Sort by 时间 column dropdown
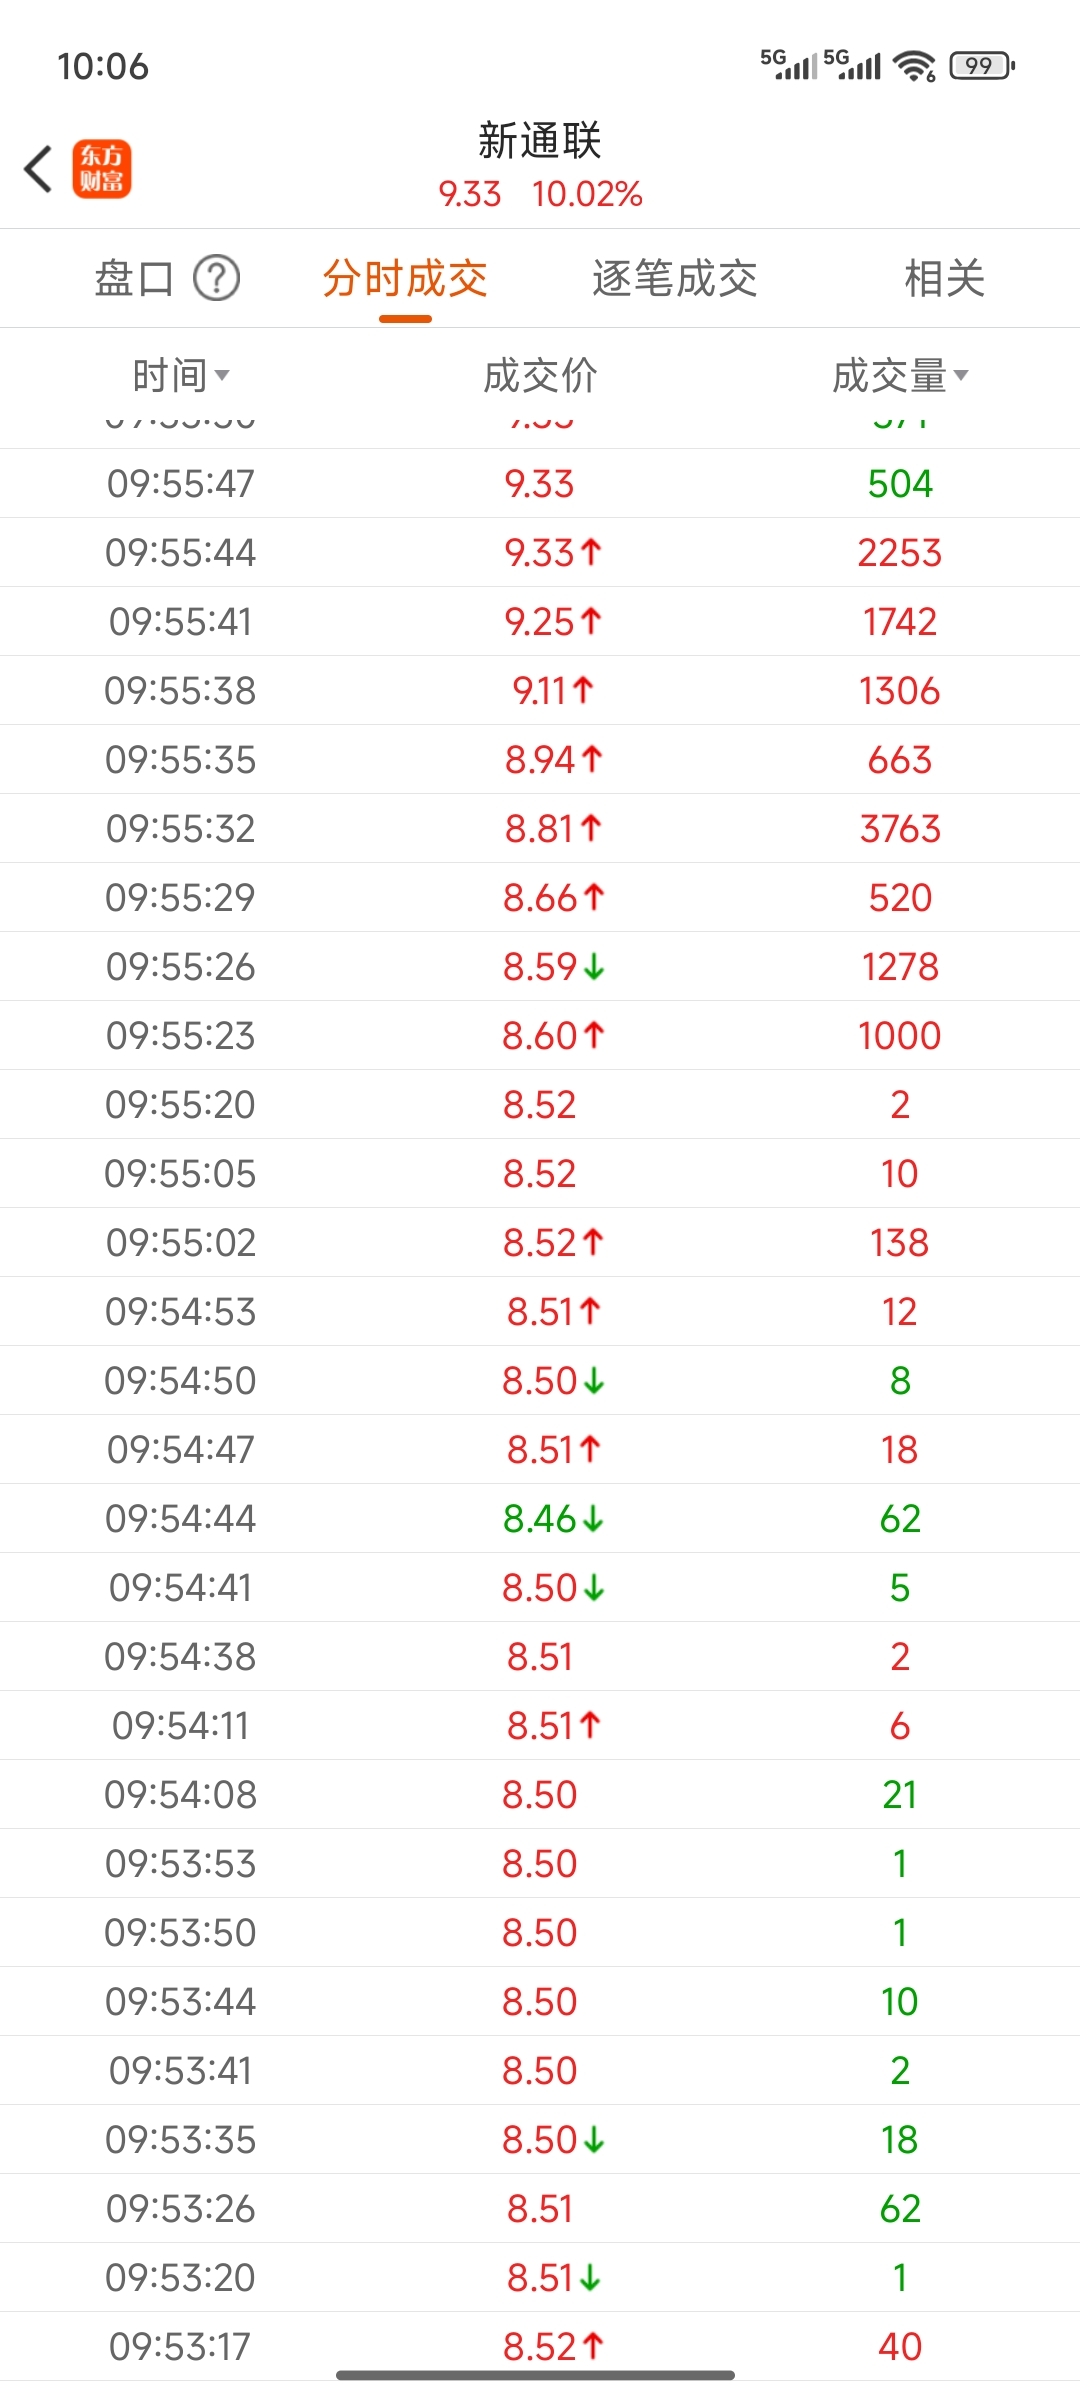This screenshot has height=2400, width=1080. pyautogui.click(x=181, y=376)
